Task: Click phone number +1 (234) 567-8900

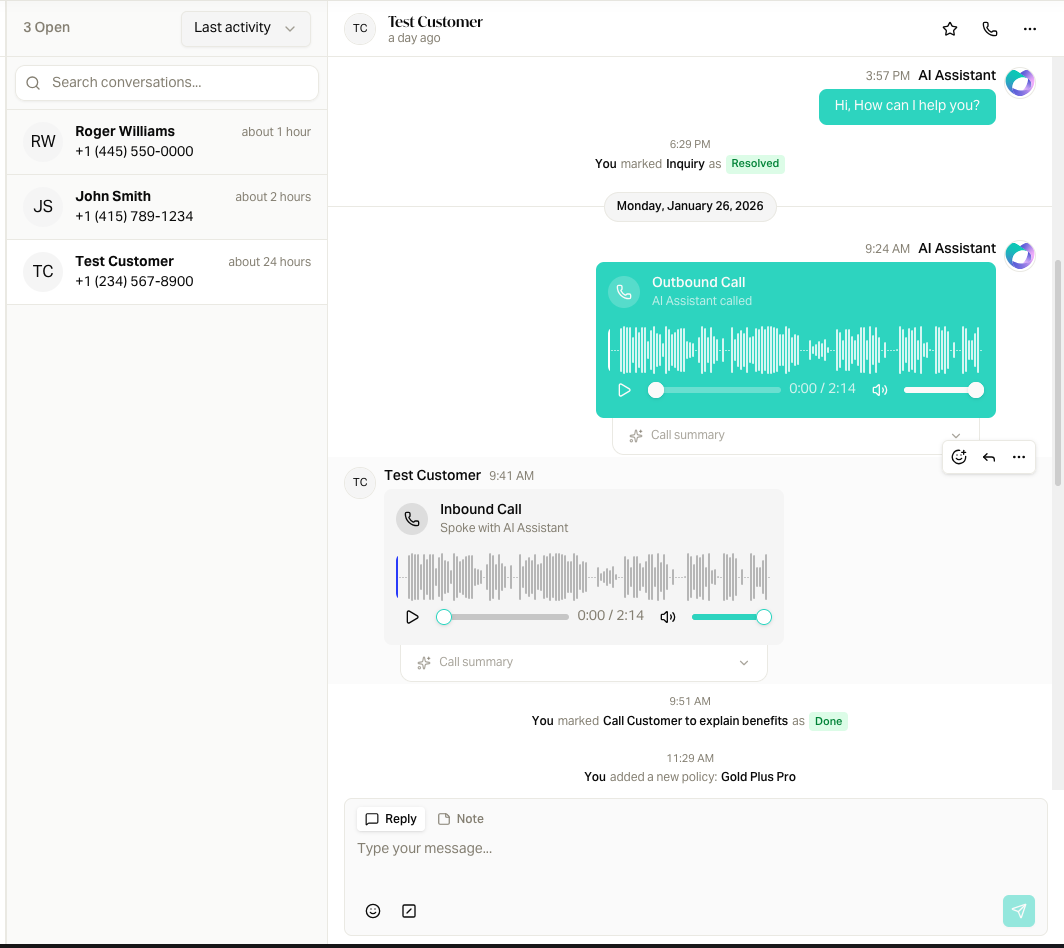Action: click(134, 282)
